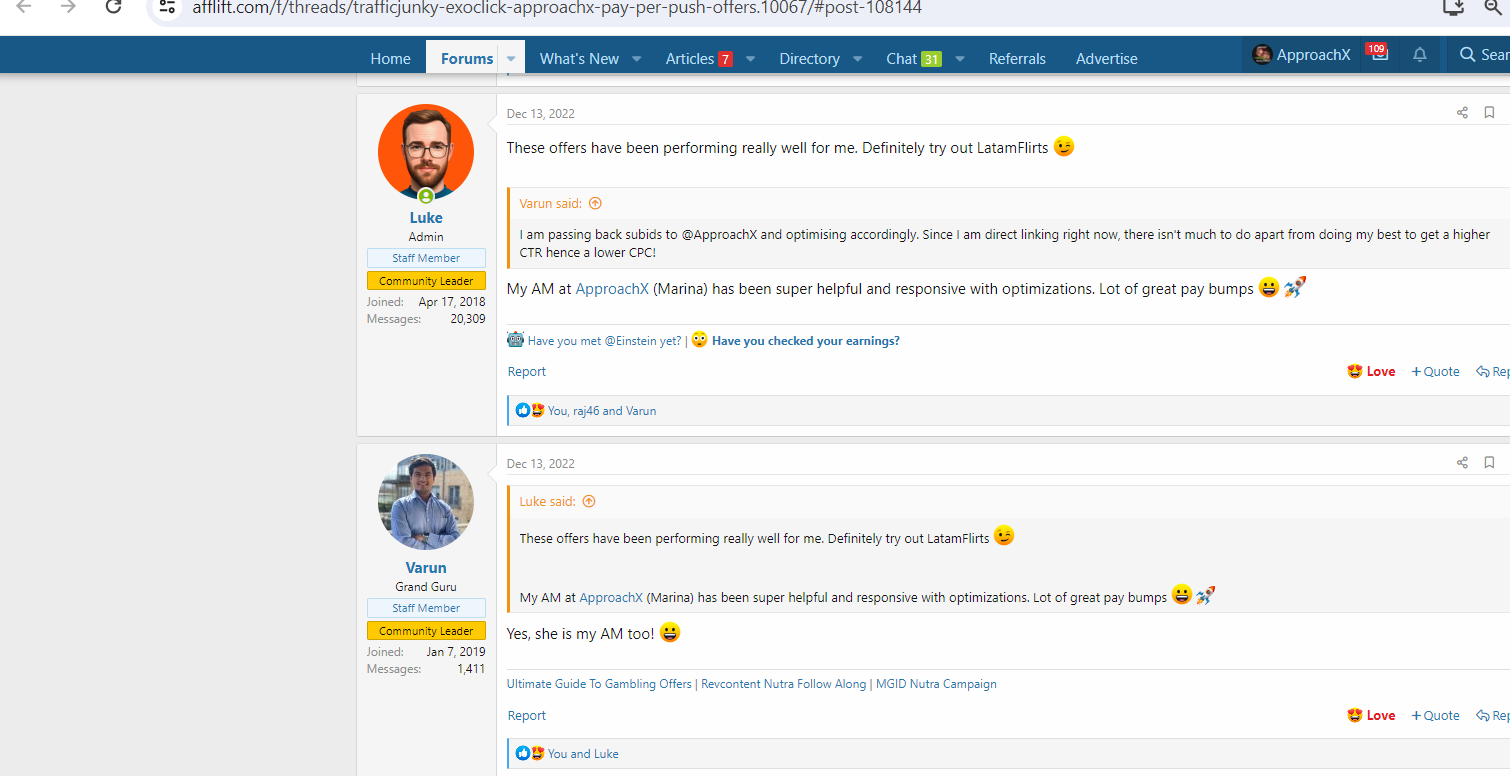Share Varun's post

(x=1462, y=462)
